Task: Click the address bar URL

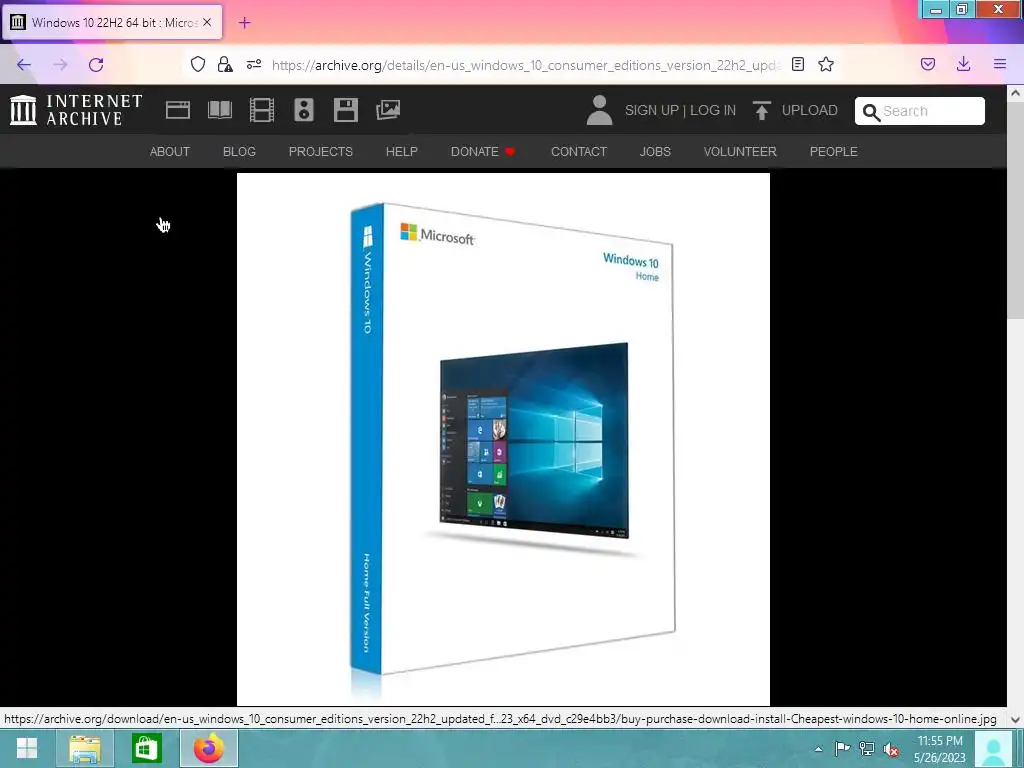Action: [526, 65]
